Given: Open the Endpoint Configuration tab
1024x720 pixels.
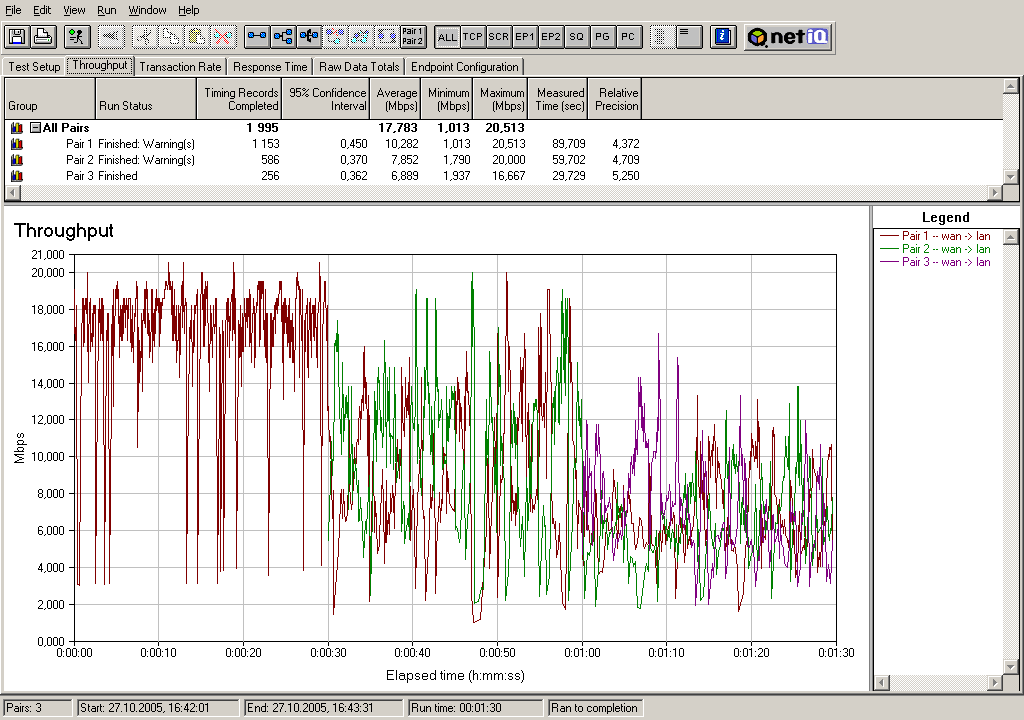Looking at the screenshot, I should (465, 67).
